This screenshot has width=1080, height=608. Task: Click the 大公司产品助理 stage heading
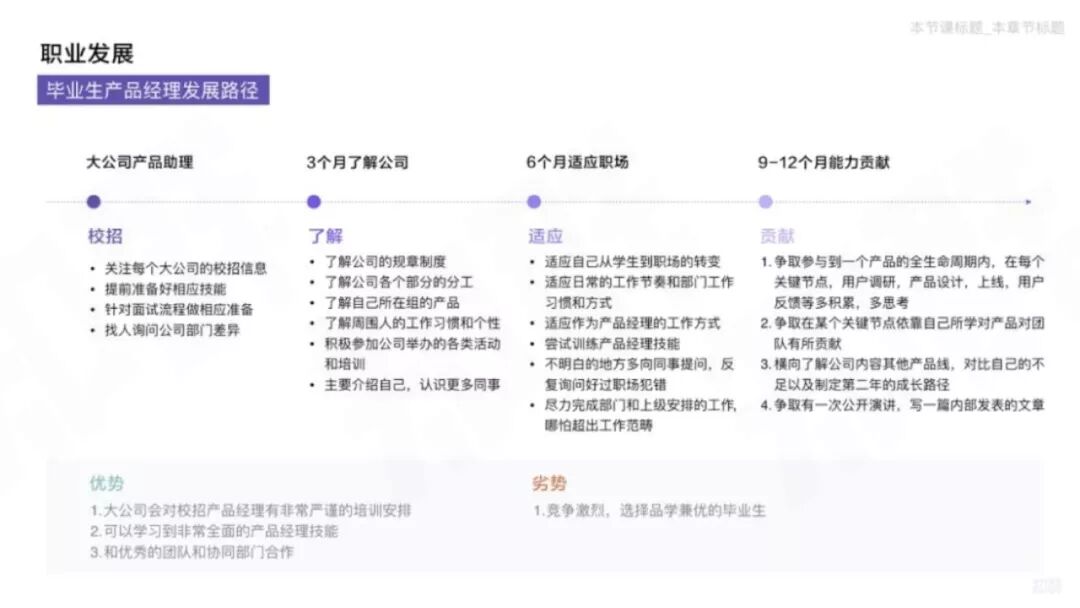coord(140,163)
